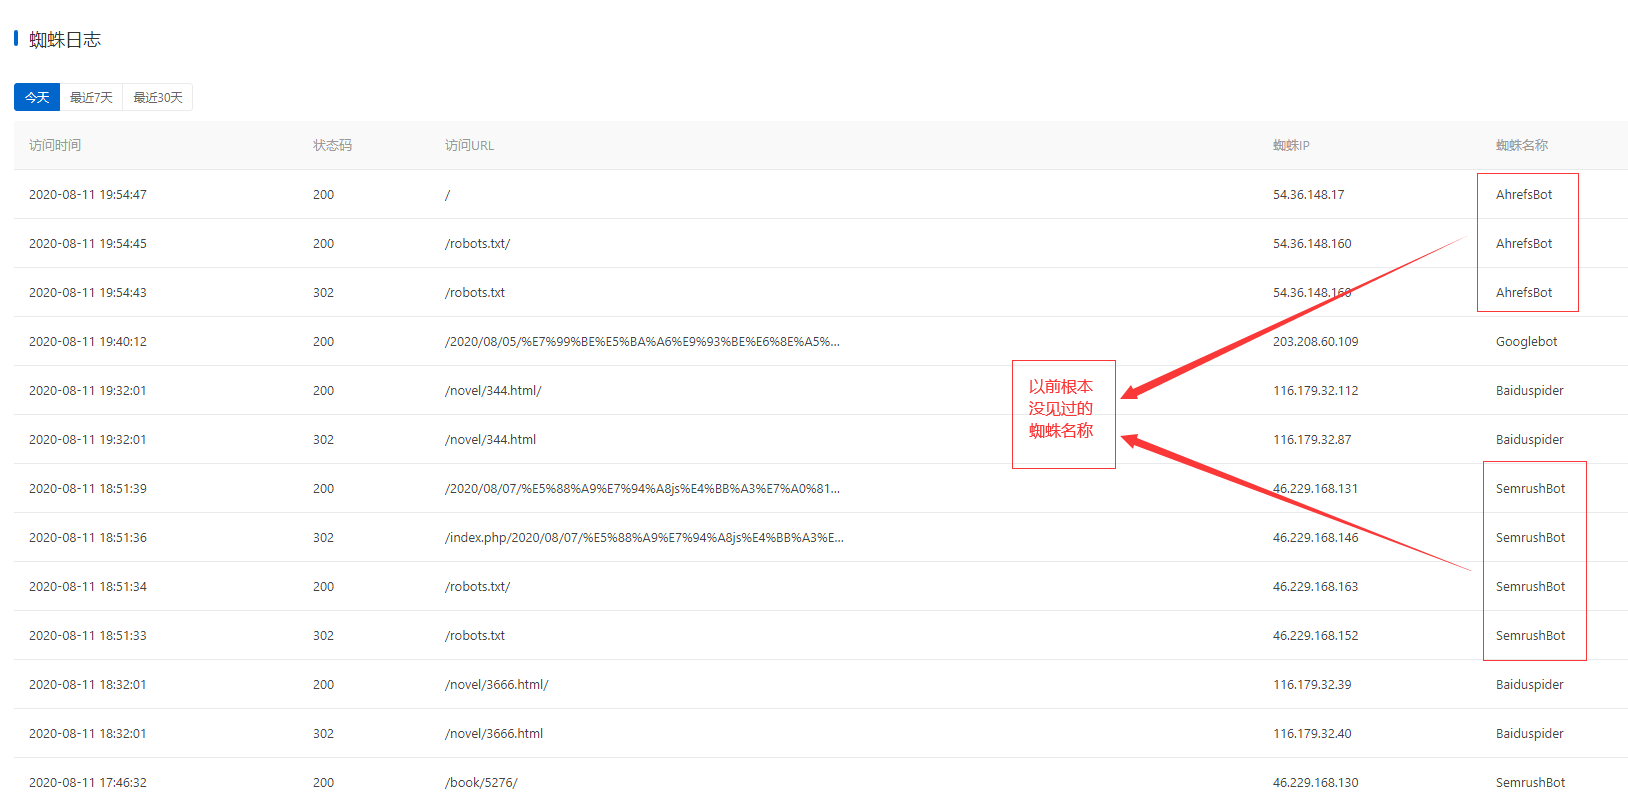
Task: Select timestamp 2020-08-11 18:51:33
Action: [x=88, y=635]
